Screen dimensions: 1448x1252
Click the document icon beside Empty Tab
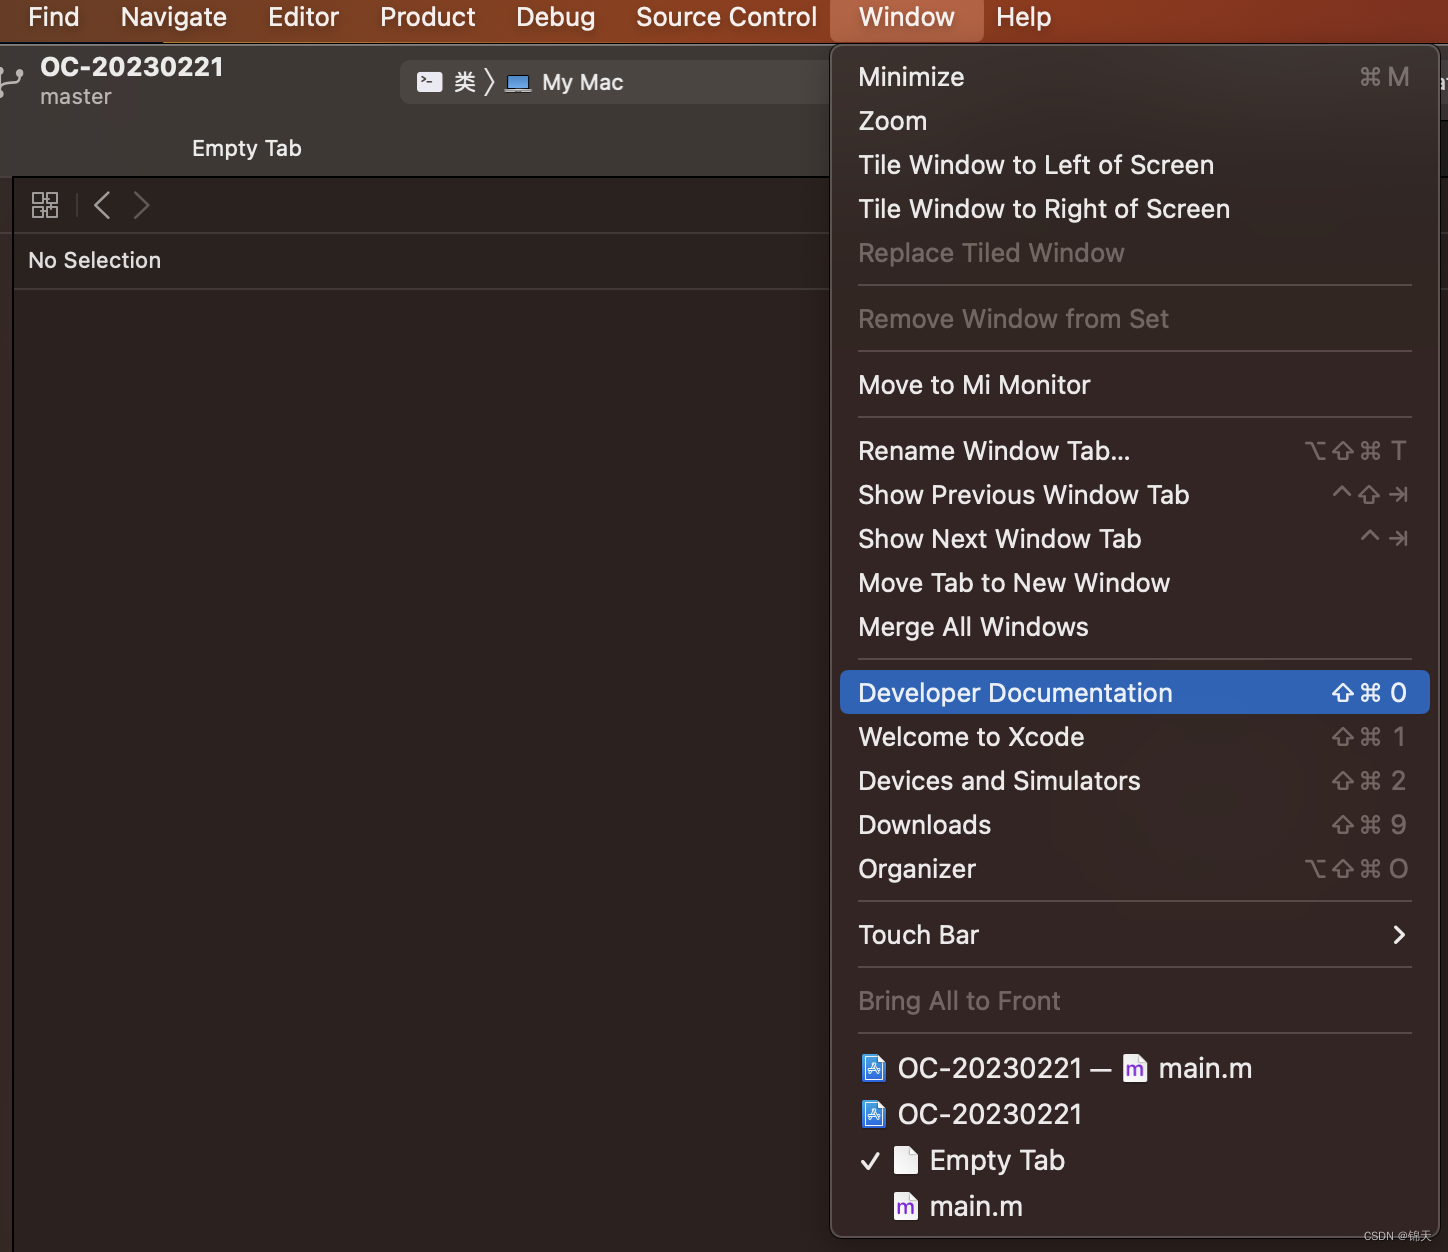click(x=906, y=1160)
